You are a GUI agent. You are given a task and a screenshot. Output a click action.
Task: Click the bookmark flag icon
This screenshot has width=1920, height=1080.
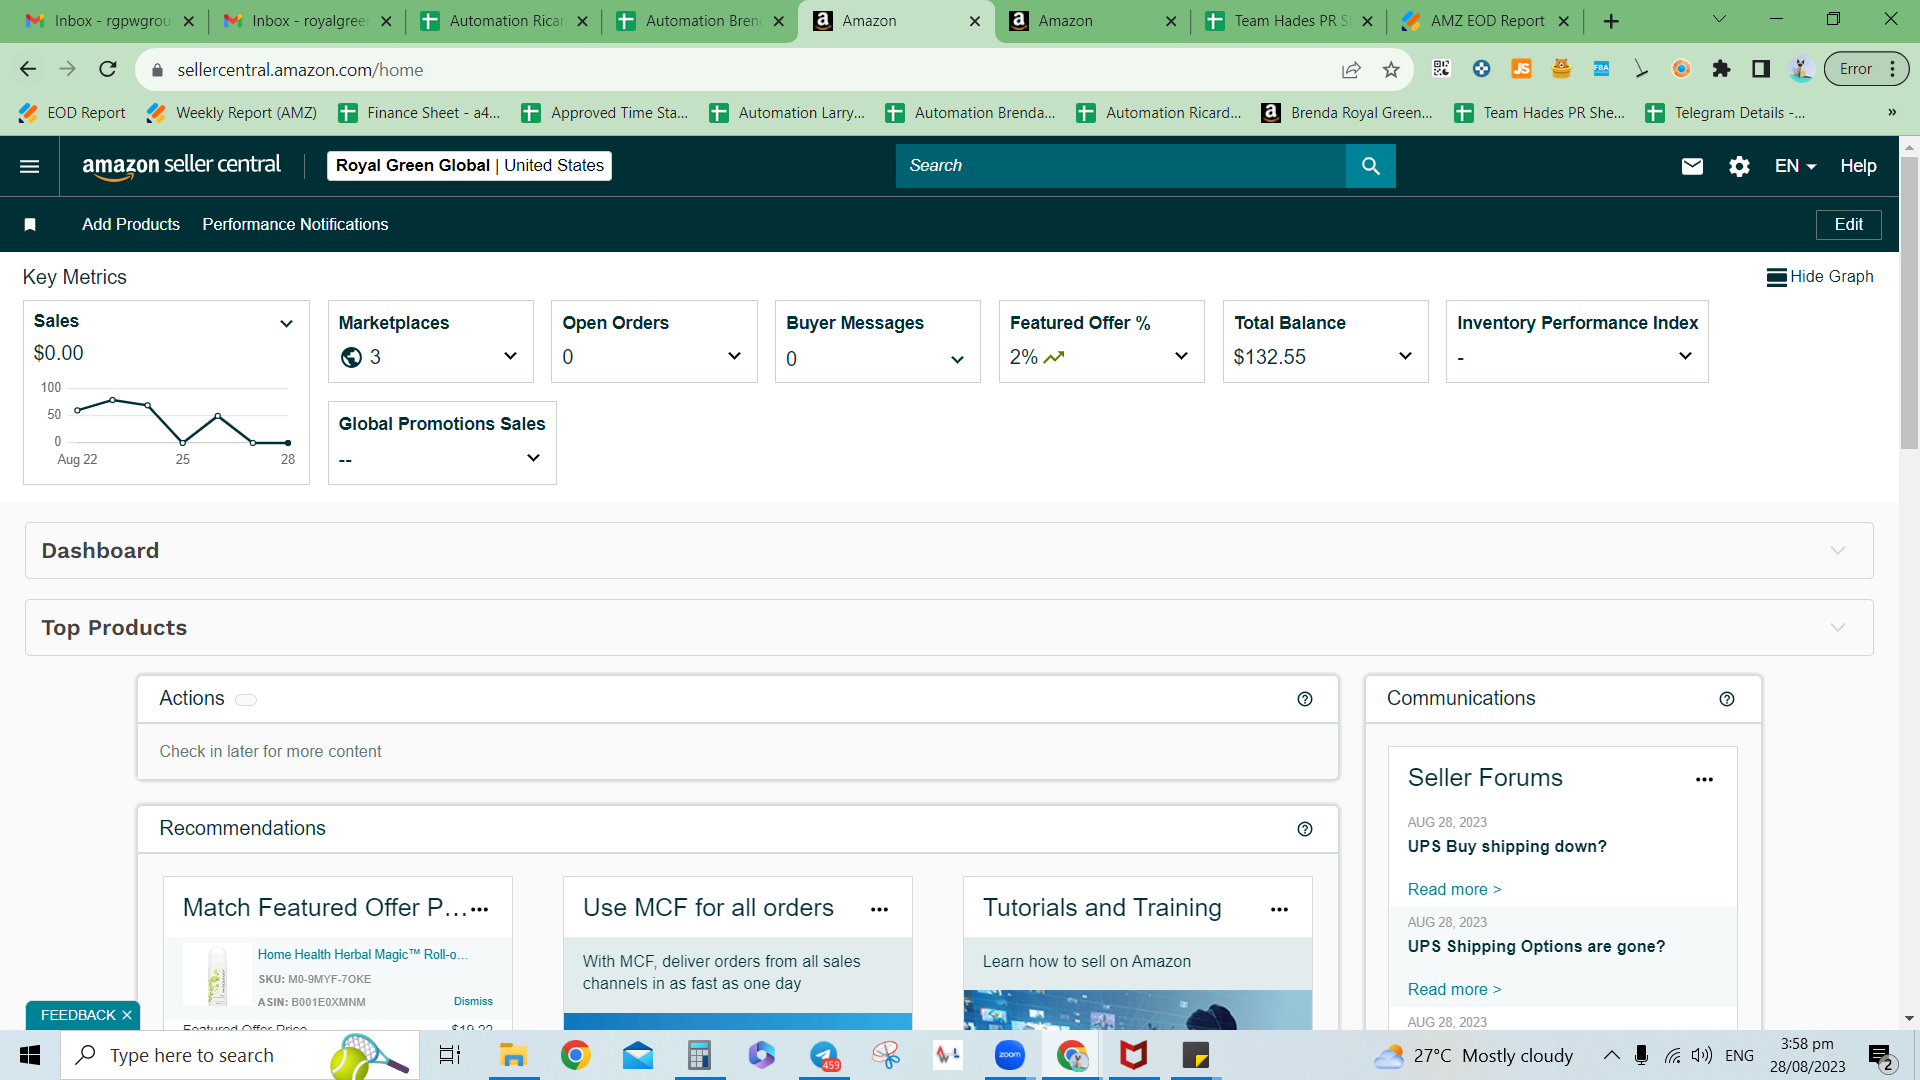[30, 225]
